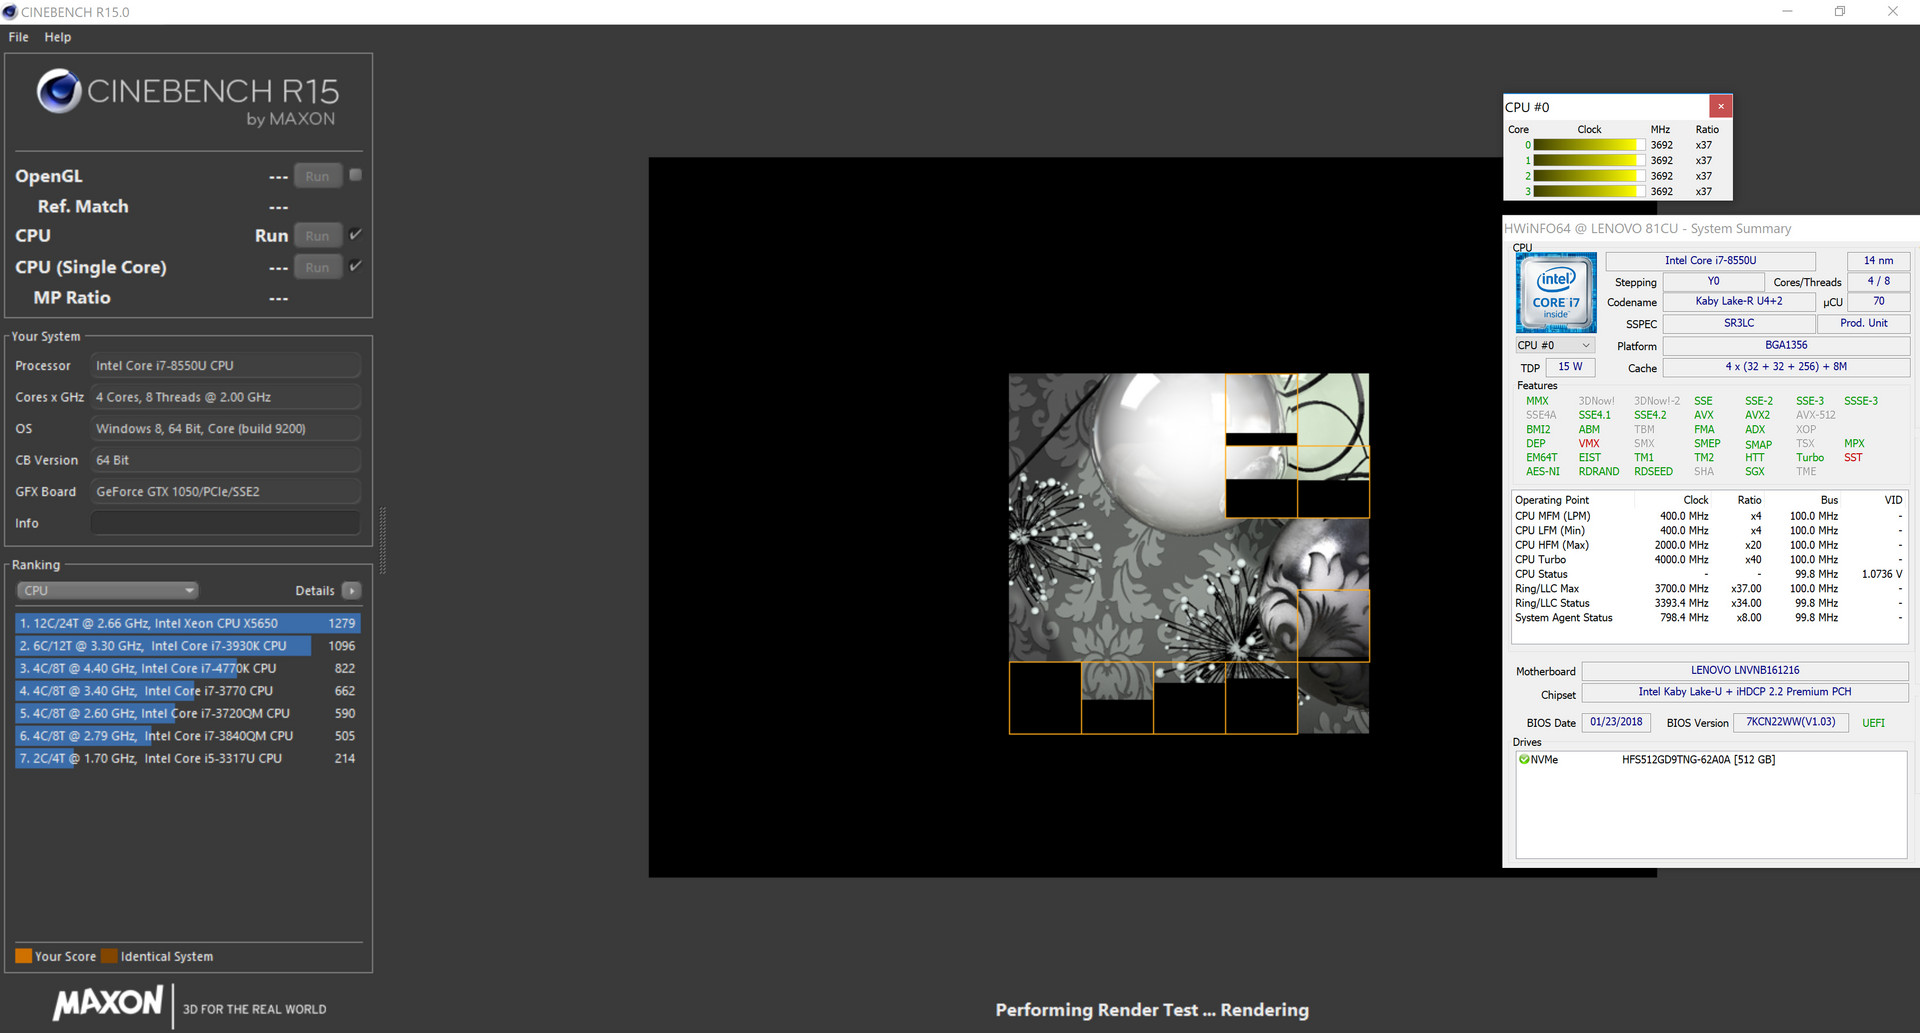The width and height of the screenshot is (1920, 1033).
Task: Click the Prod. Unit field in HWiNFO64
Action: coord(1863,324)
